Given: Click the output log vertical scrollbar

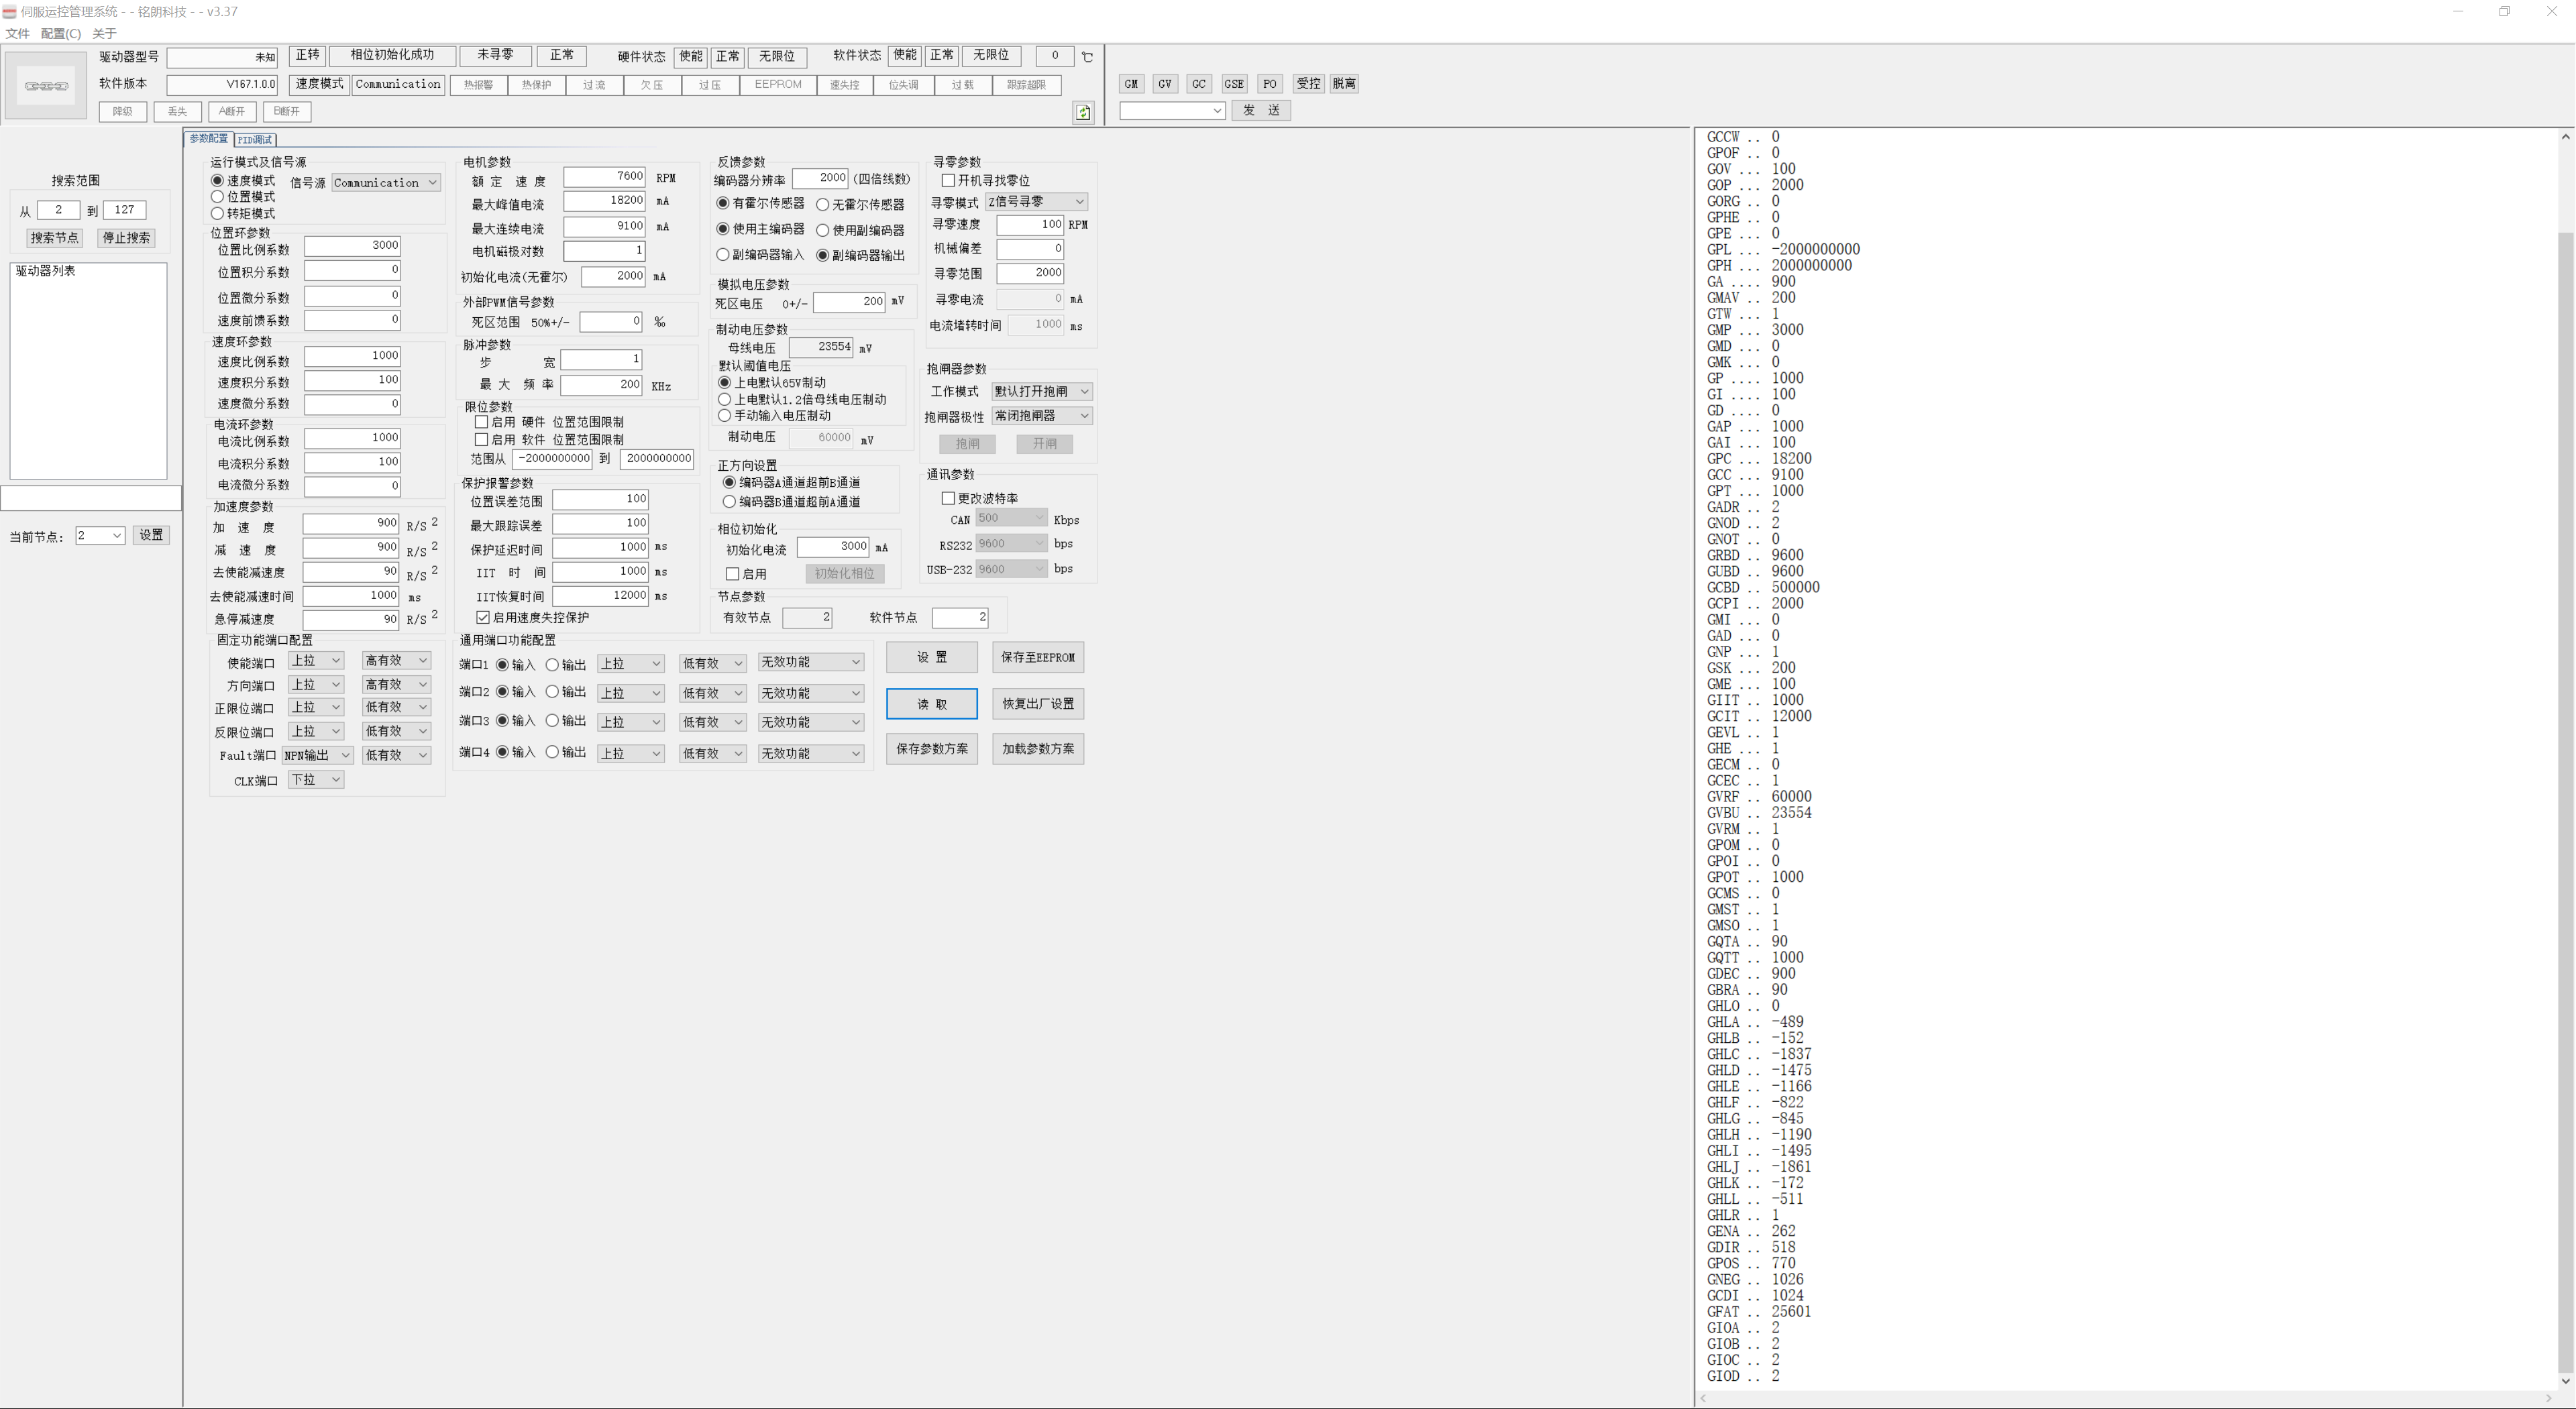Looking at the screenshot, I should pyautogui.click(x=2566, y=800).
